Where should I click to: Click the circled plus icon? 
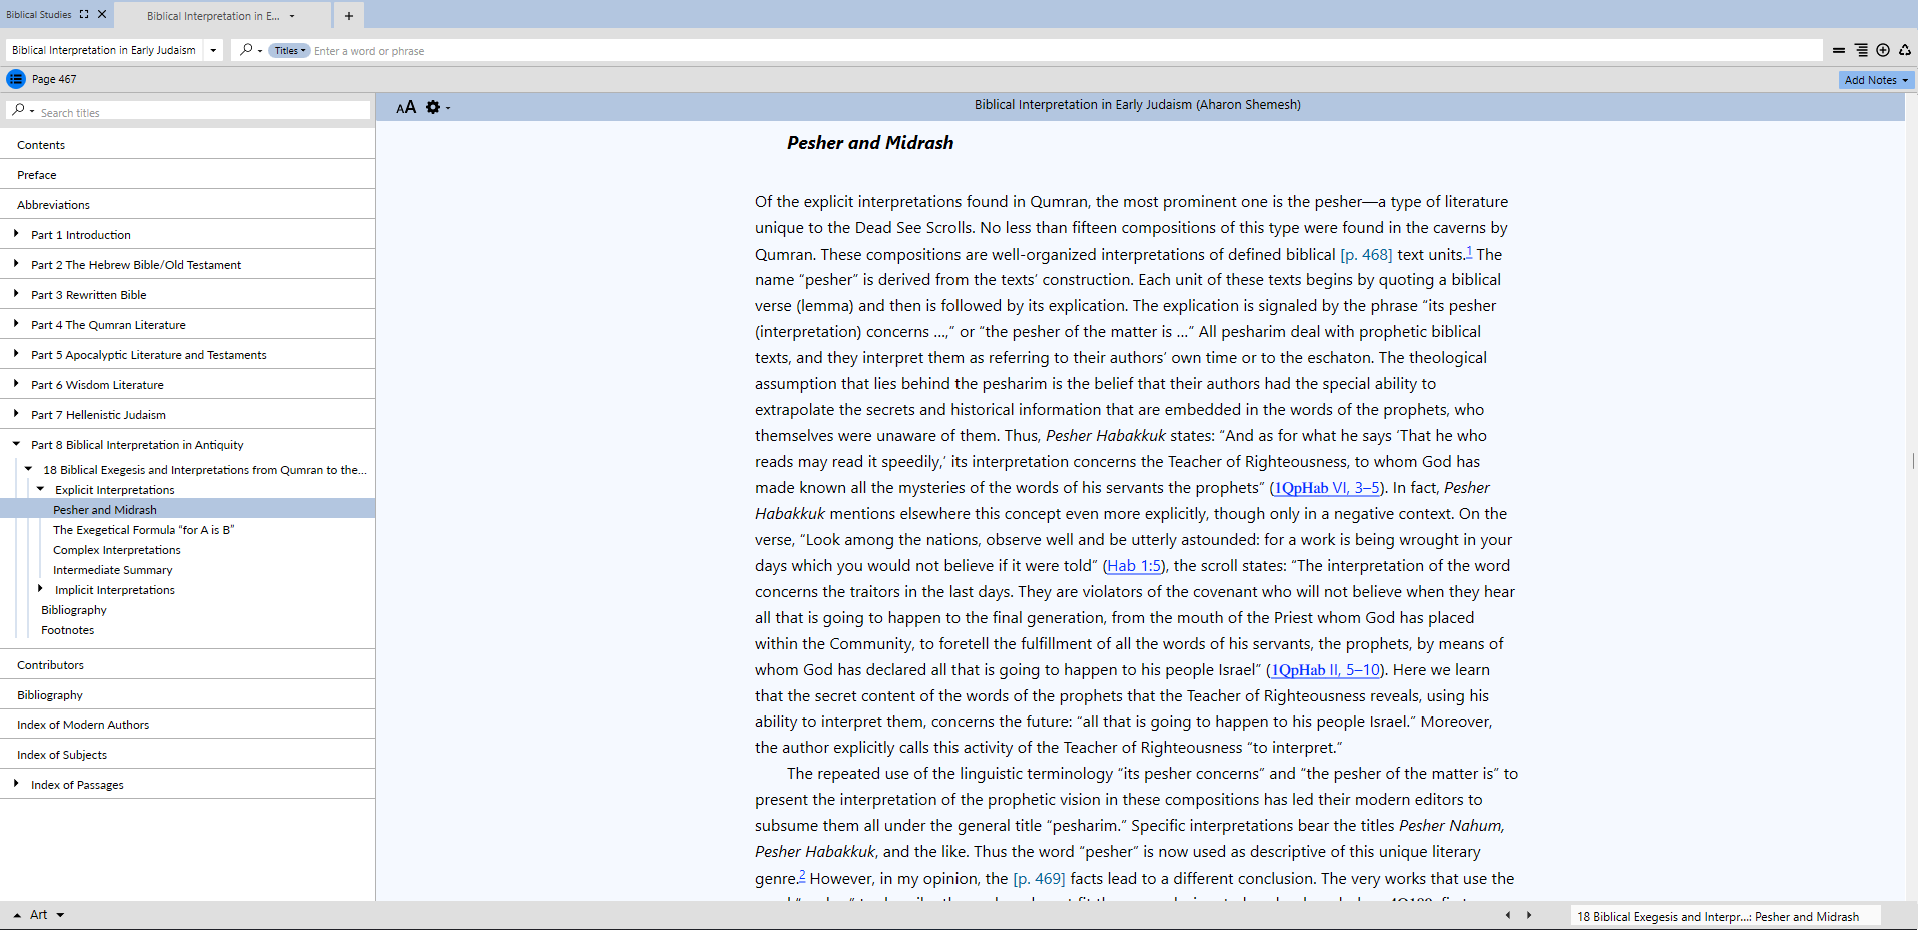[x=1883, y=50]
